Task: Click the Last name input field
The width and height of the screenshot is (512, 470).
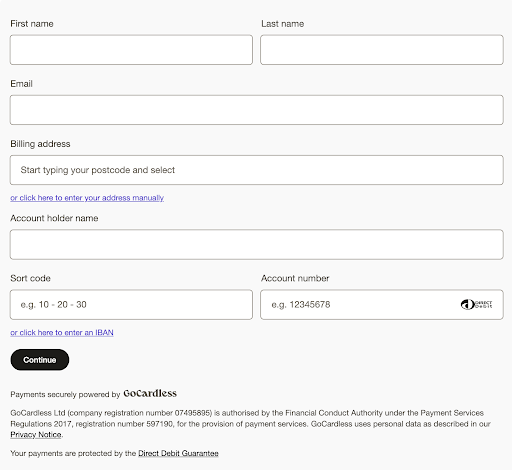Action: click(x=382, y=50)
